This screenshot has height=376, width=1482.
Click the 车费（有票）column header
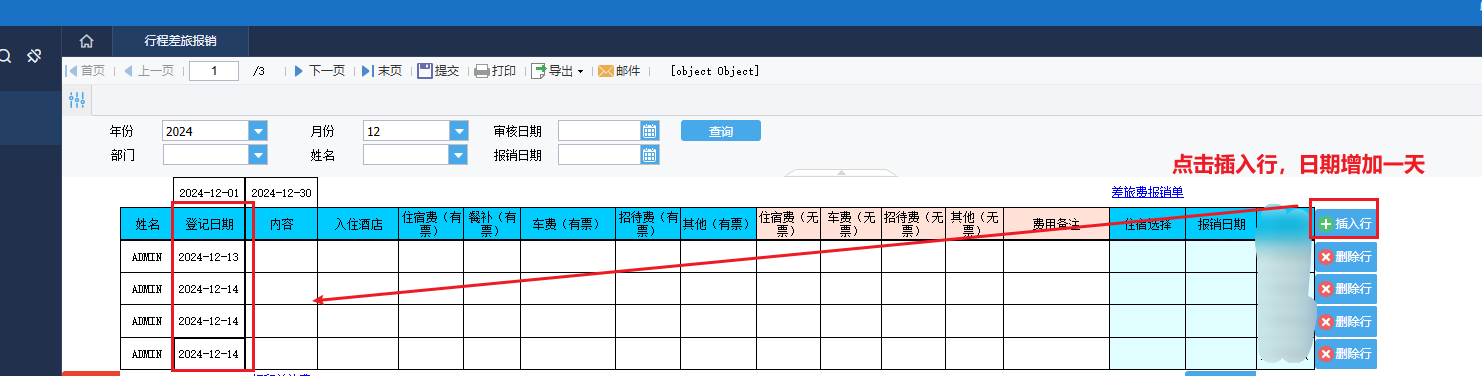568,225
